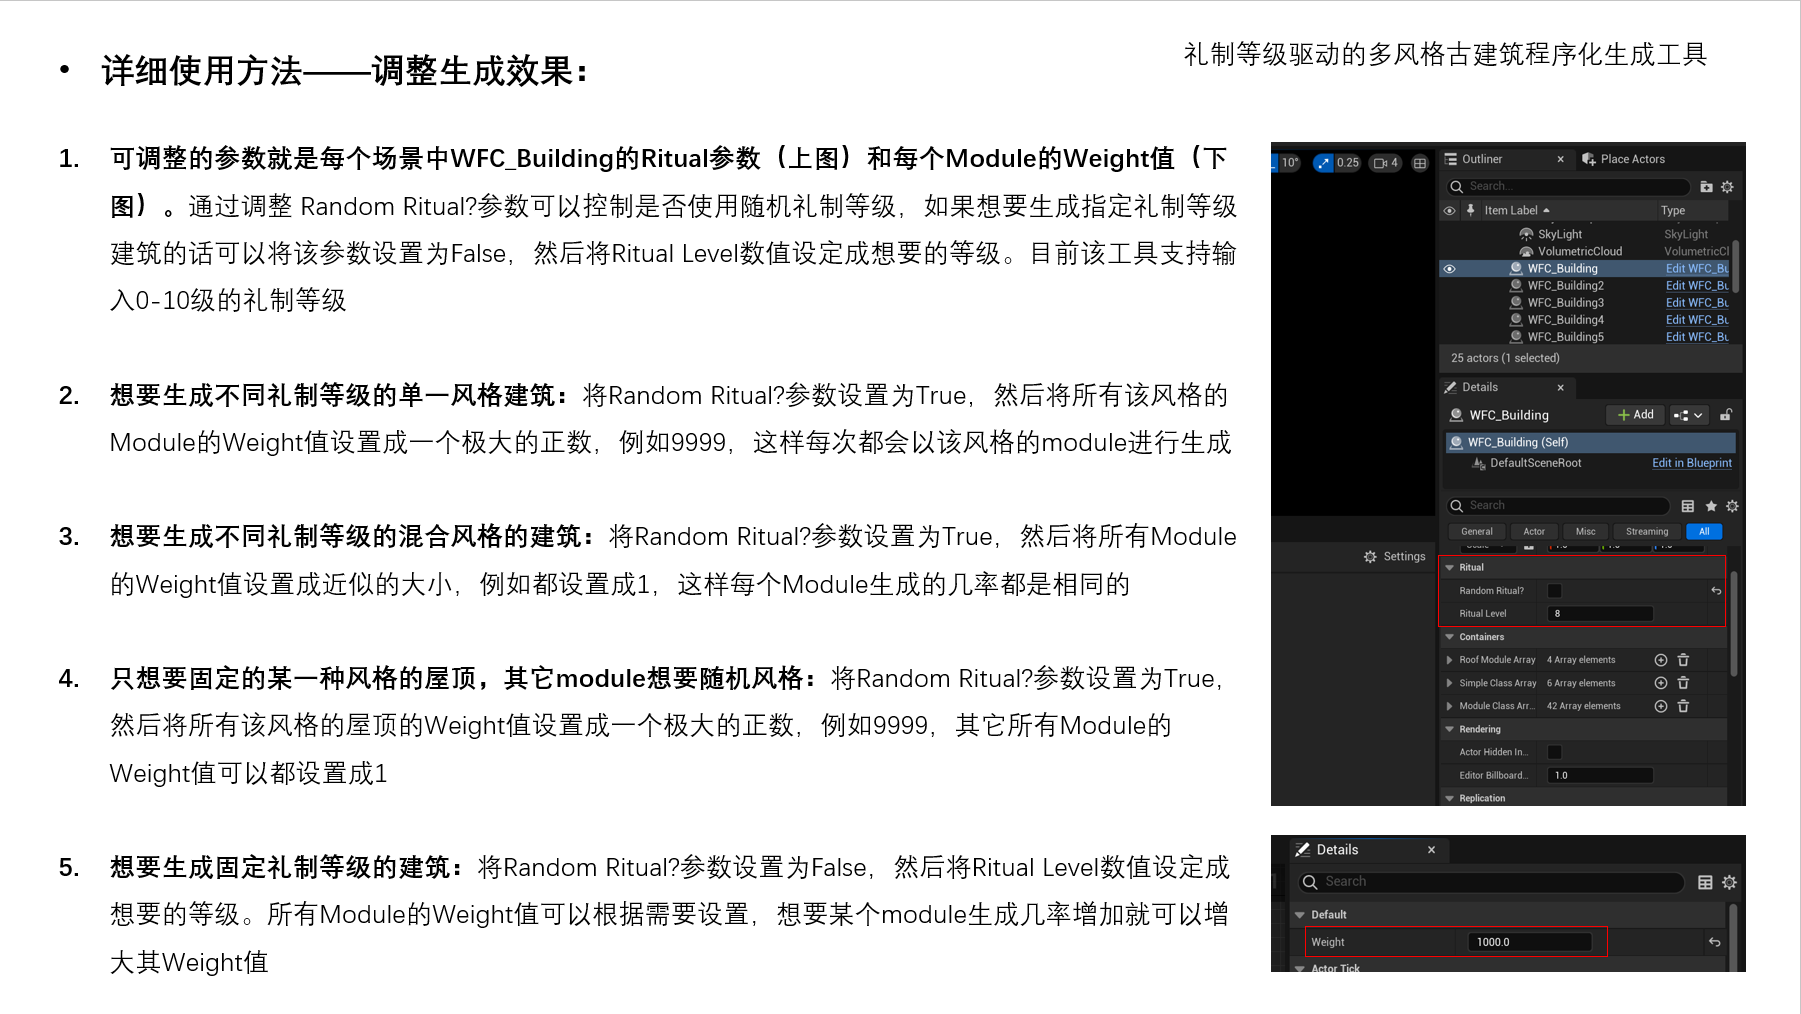Toggle Actor Hidden In Game checkbox
Image resolution: width=1801 pixels, height=1014 pixels.
[1554, 752]
